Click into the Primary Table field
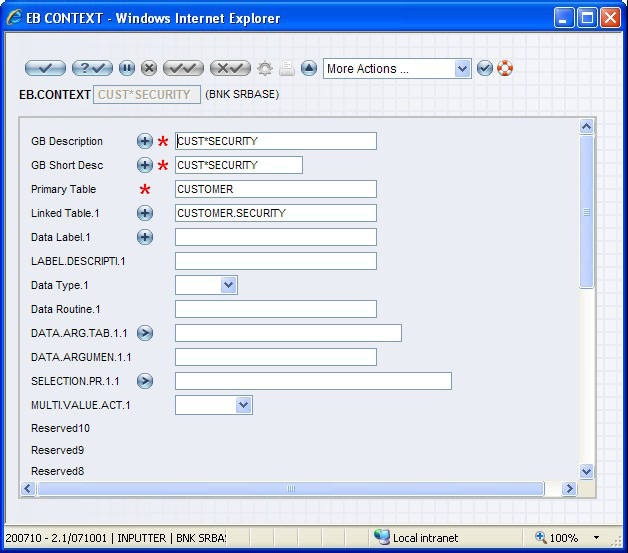Image resolution: width=628 pixels, height=553 pixels. coord(275,189)
